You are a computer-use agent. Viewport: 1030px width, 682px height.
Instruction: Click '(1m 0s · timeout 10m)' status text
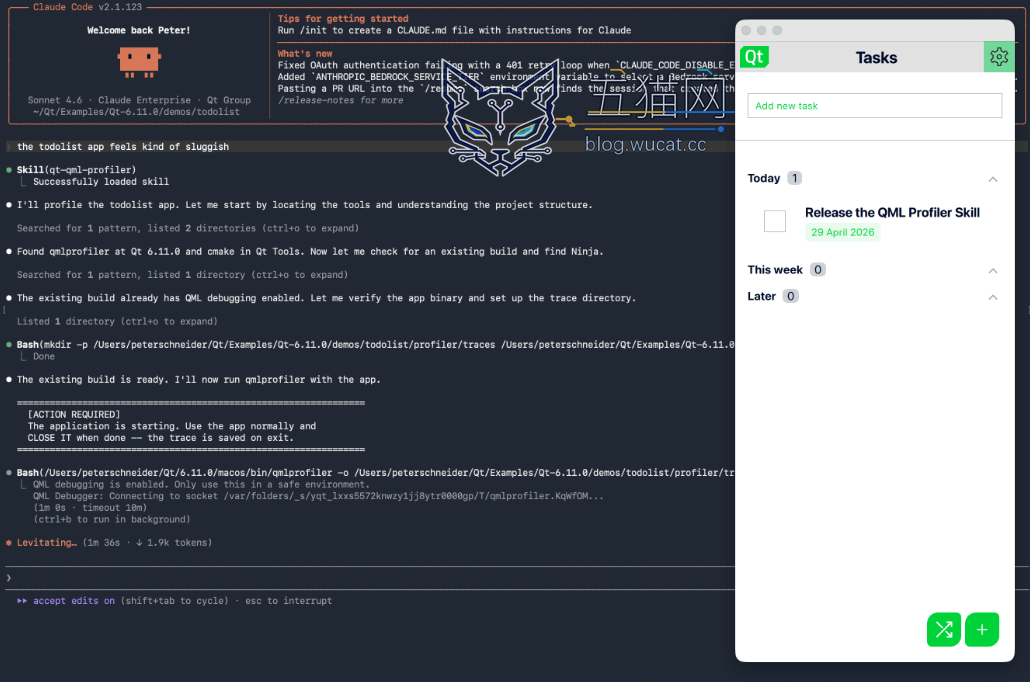pyautogui.click(x=90, y=507)
